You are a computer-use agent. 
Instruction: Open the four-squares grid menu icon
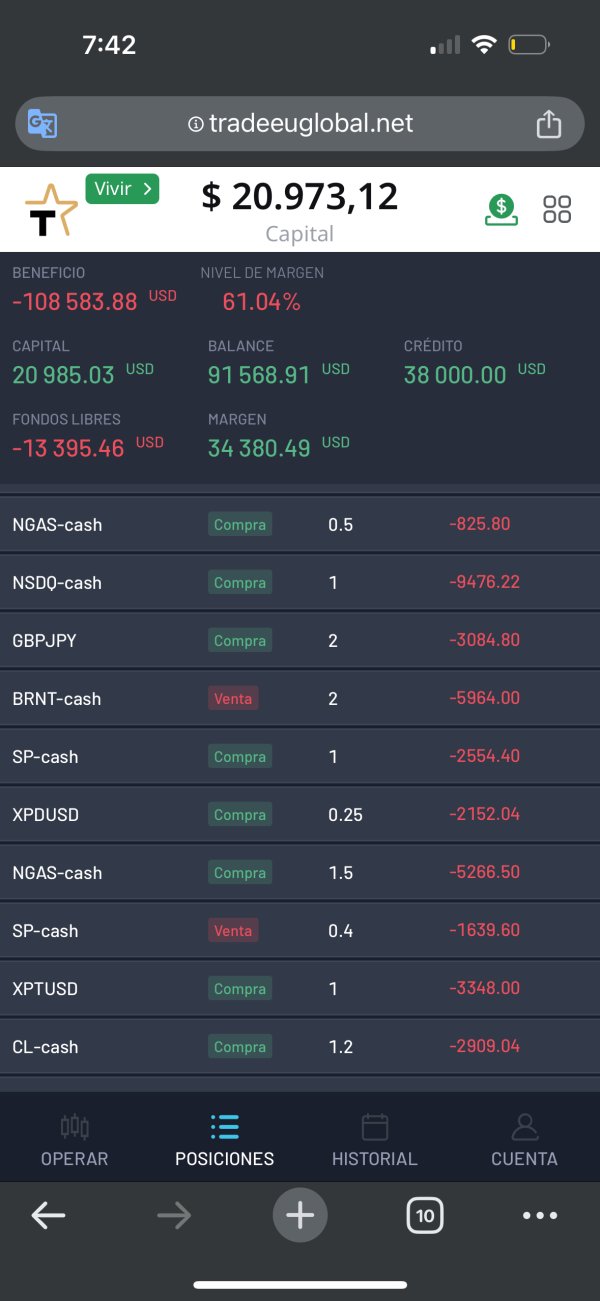pos(557,210)
